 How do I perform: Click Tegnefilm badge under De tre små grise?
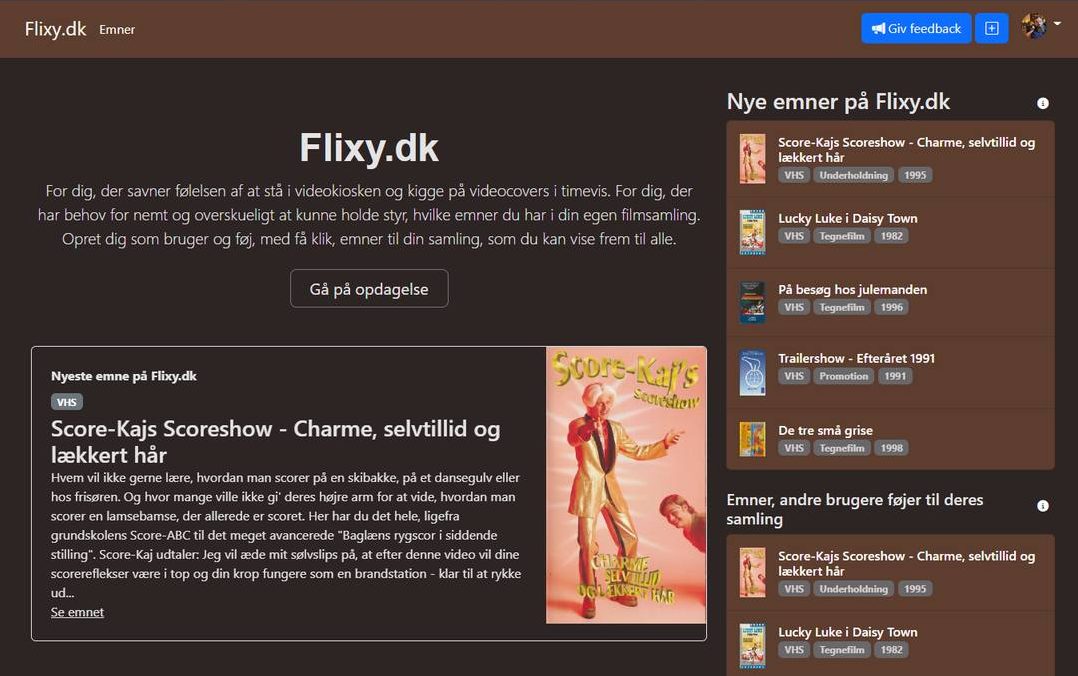pos(842,448)
